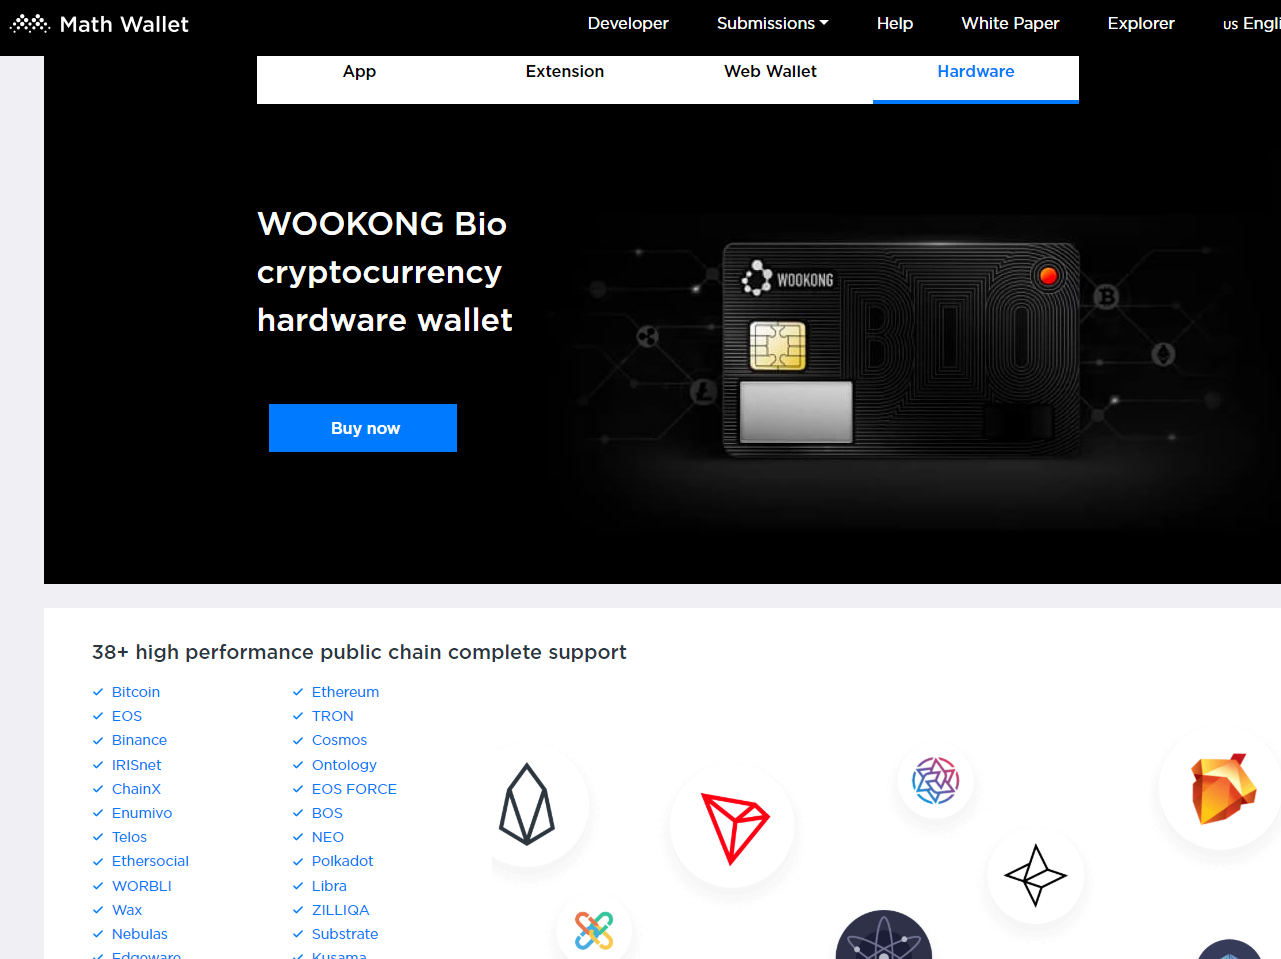
Task: Click the WOOKONG Bio card image
Action: pyautogui.click(x=901, y=349)
